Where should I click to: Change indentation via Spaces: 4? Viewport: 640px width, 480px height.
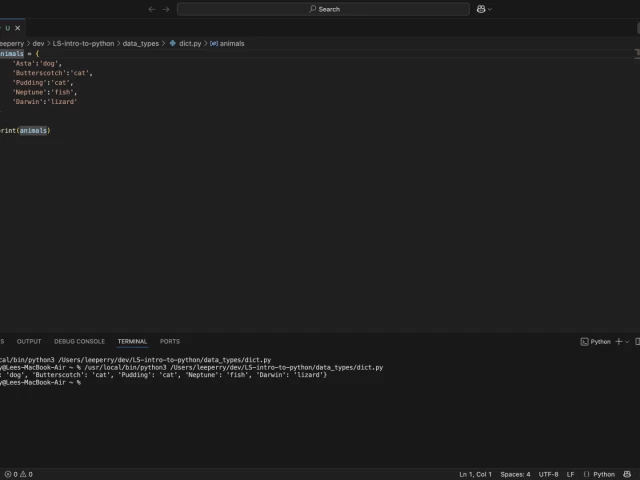tap(515, 474)
